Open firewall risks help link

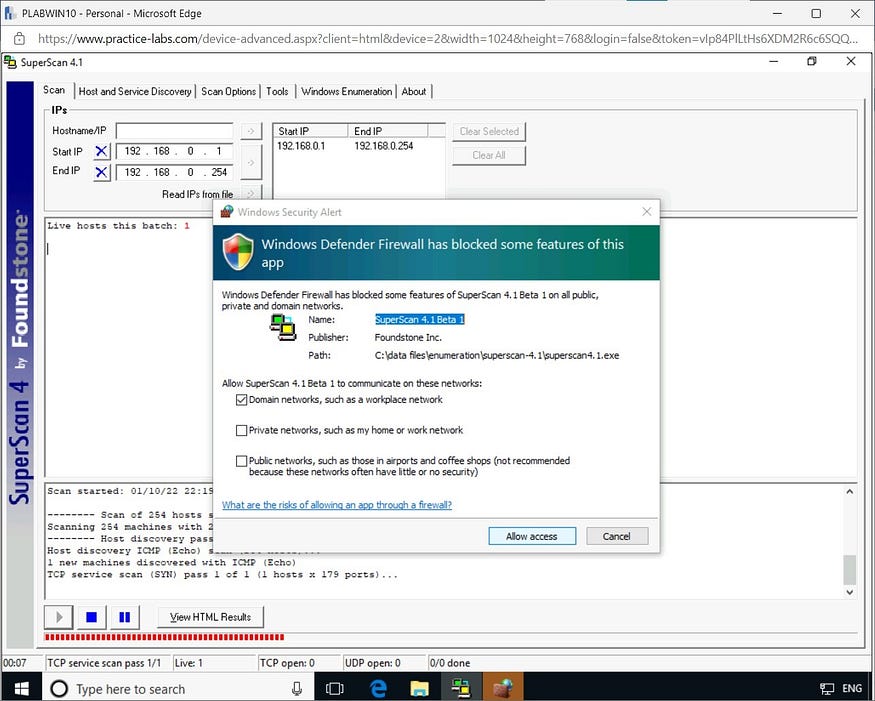(x=336, y=505)
